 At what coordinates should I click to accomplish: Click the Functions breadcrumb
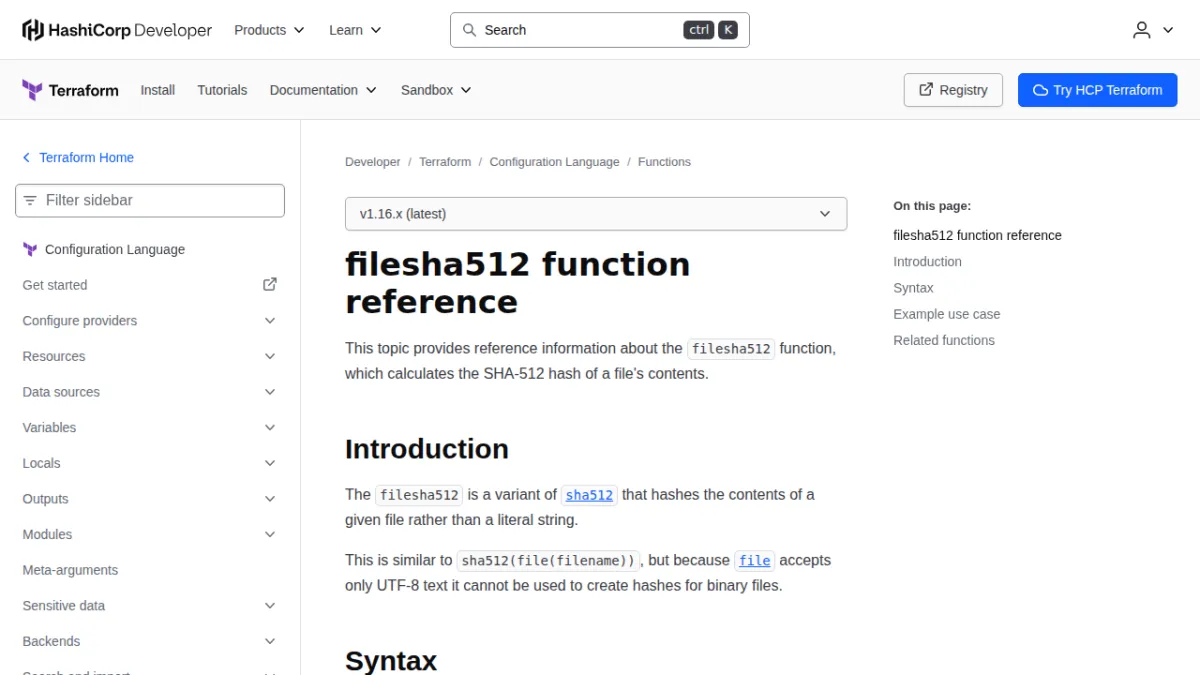pyautogui.click(x=664, y=162)
